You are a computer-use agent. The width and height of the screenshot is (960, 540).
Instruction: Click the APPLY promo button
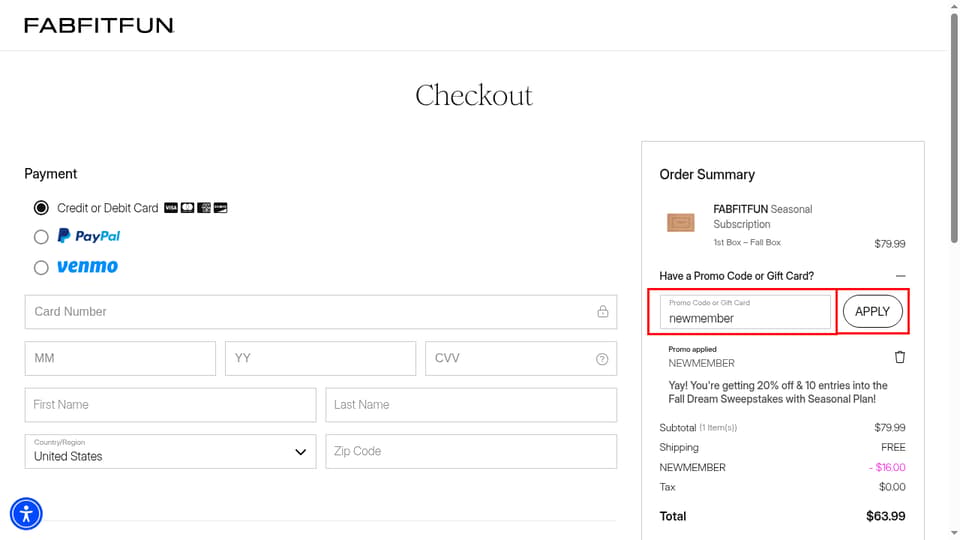(x=872, y=312)
